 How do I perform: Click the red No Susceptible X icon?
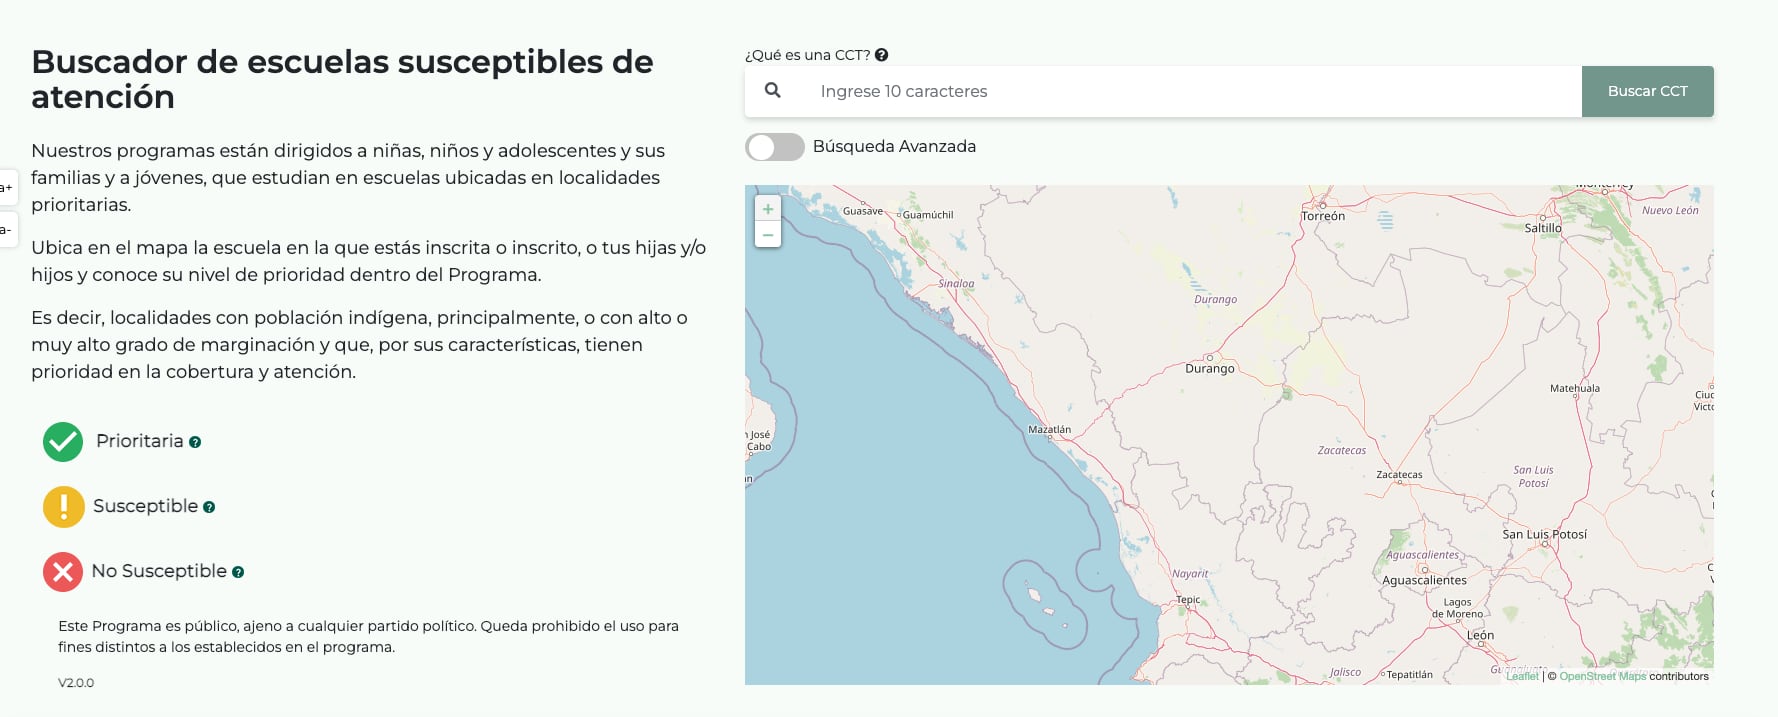point(62,571)
